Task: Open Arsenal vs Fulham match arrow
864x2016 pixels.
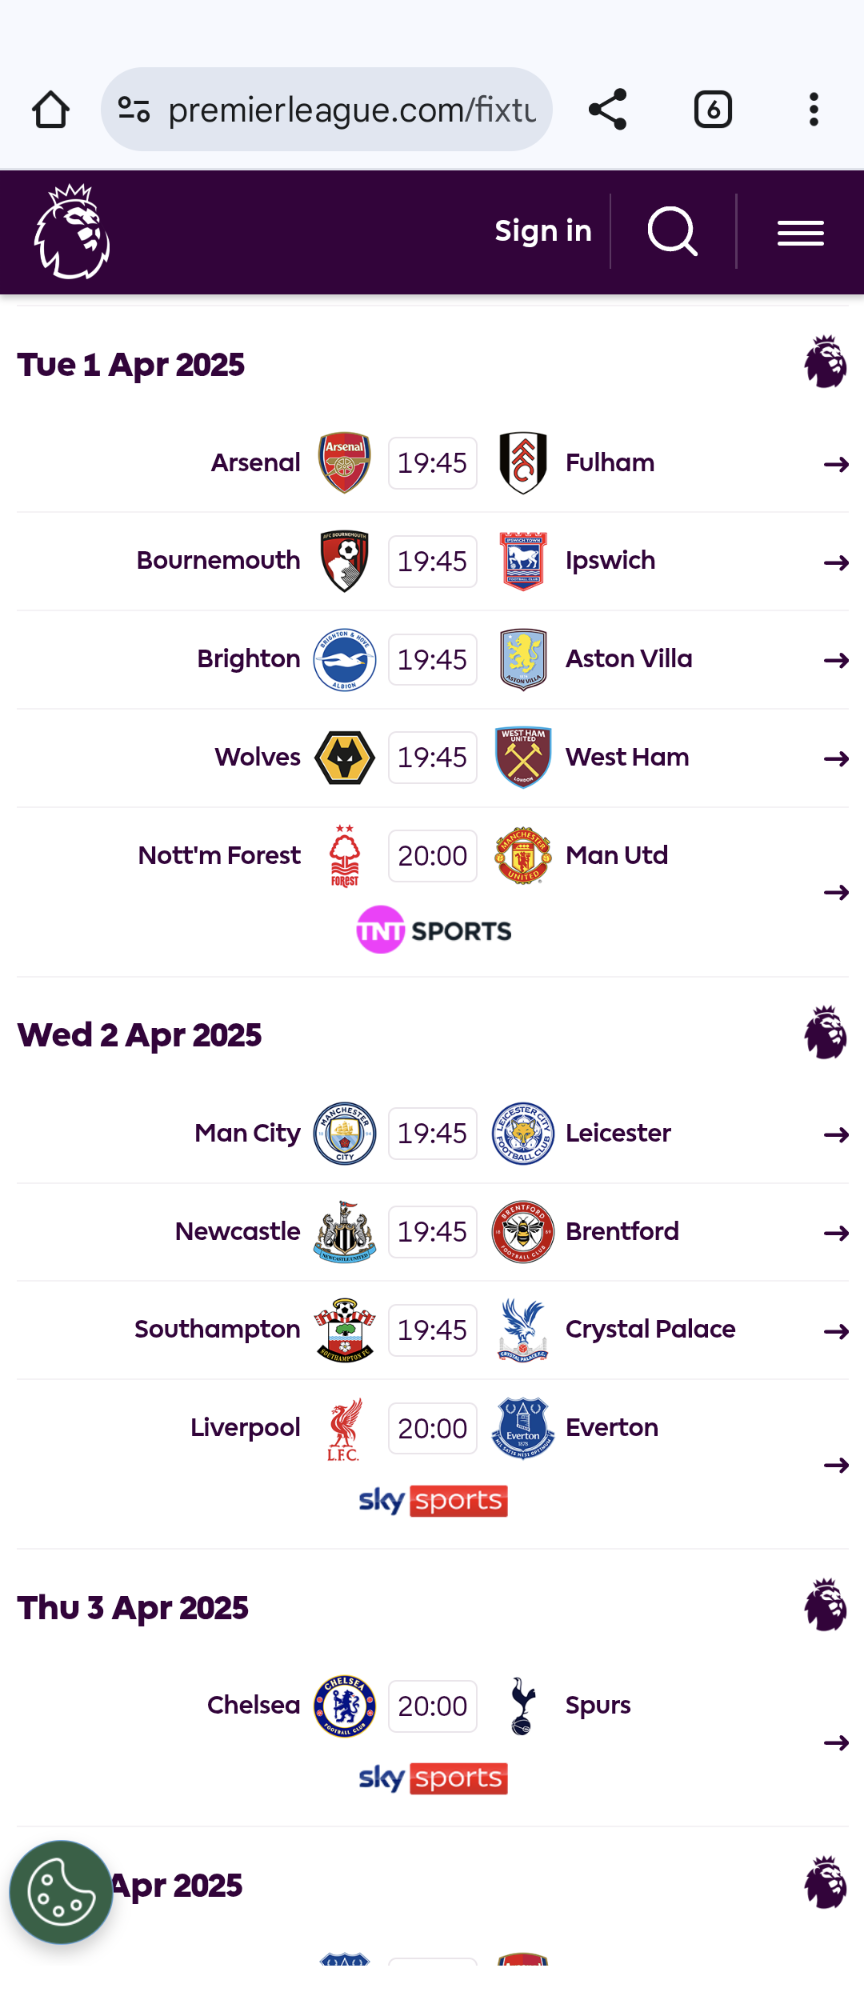Action: tap(836, 464)
